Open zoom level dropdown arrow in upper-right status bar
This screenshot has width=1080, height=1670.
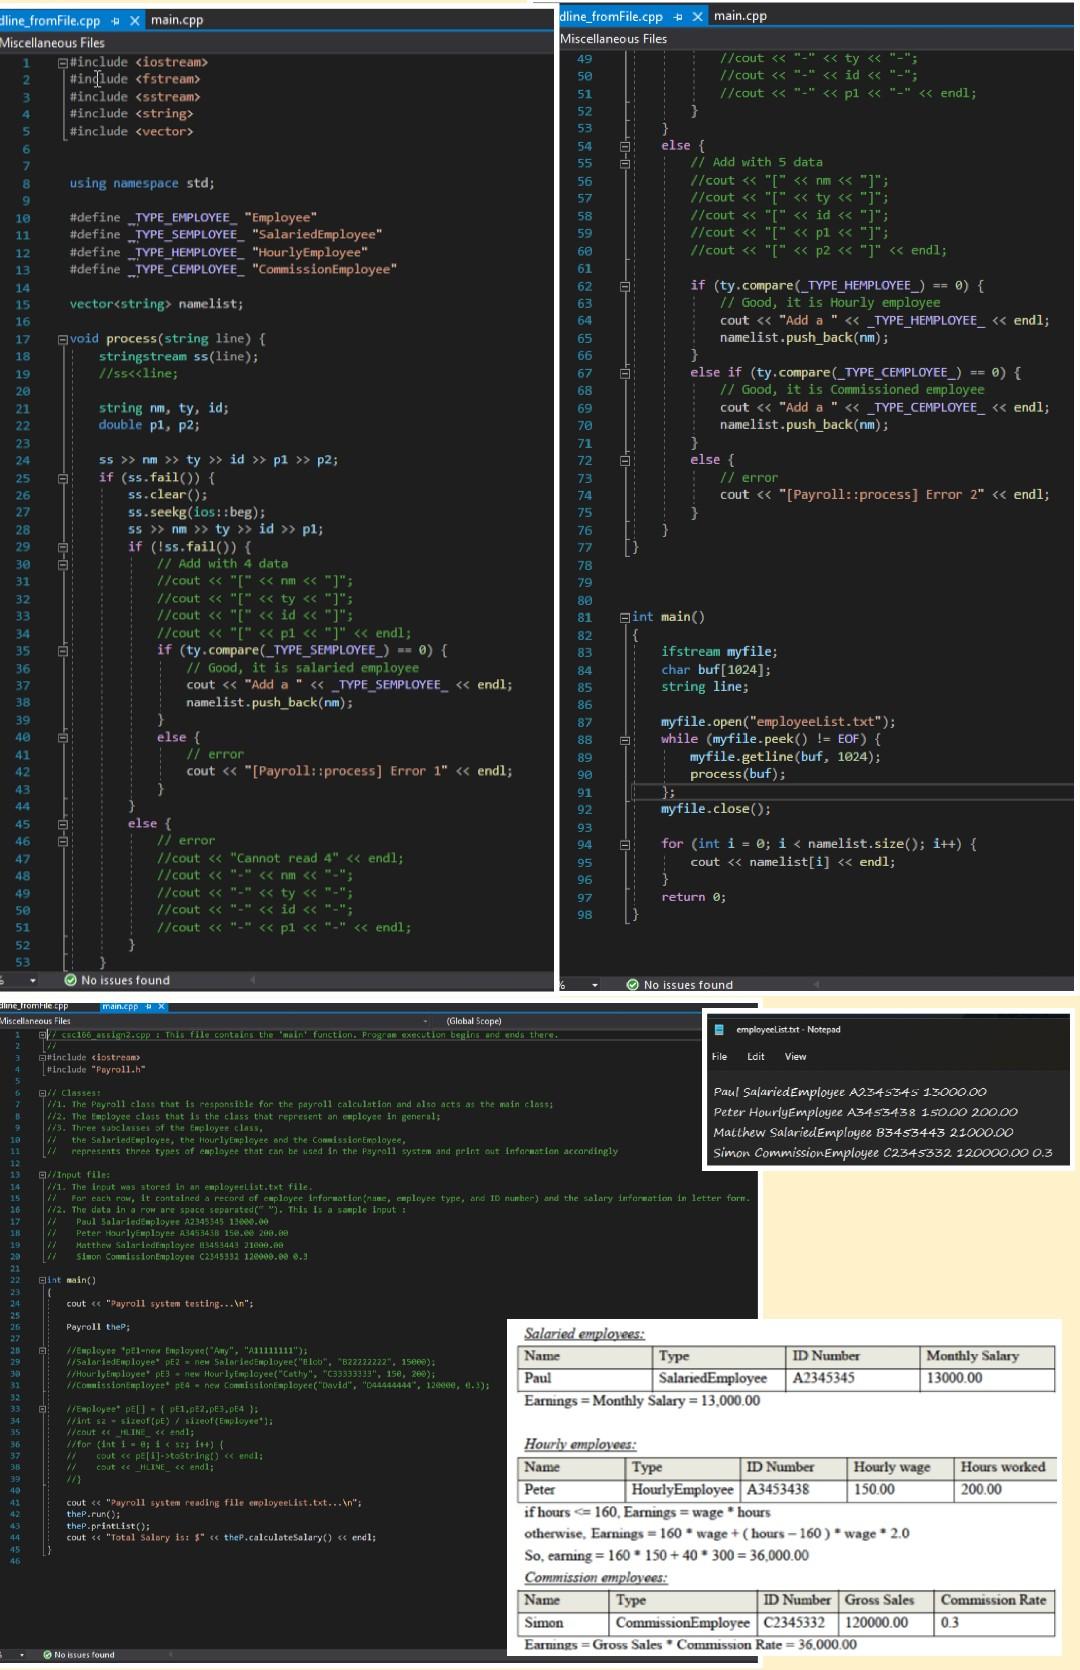595,985
